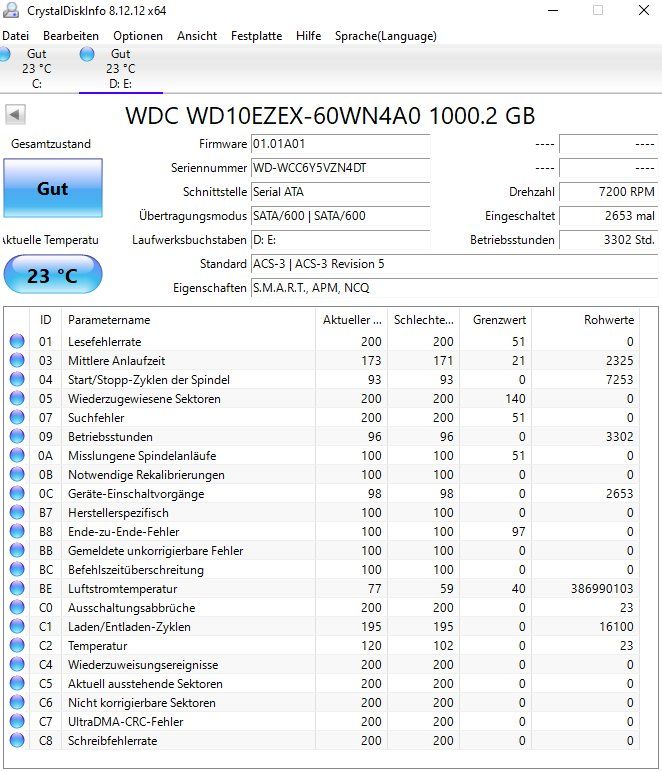Viewport: 662px width, 772px height.
Task: Click status orb of Wiederzuweisungsereignisse row
Action: click(17, 664)
